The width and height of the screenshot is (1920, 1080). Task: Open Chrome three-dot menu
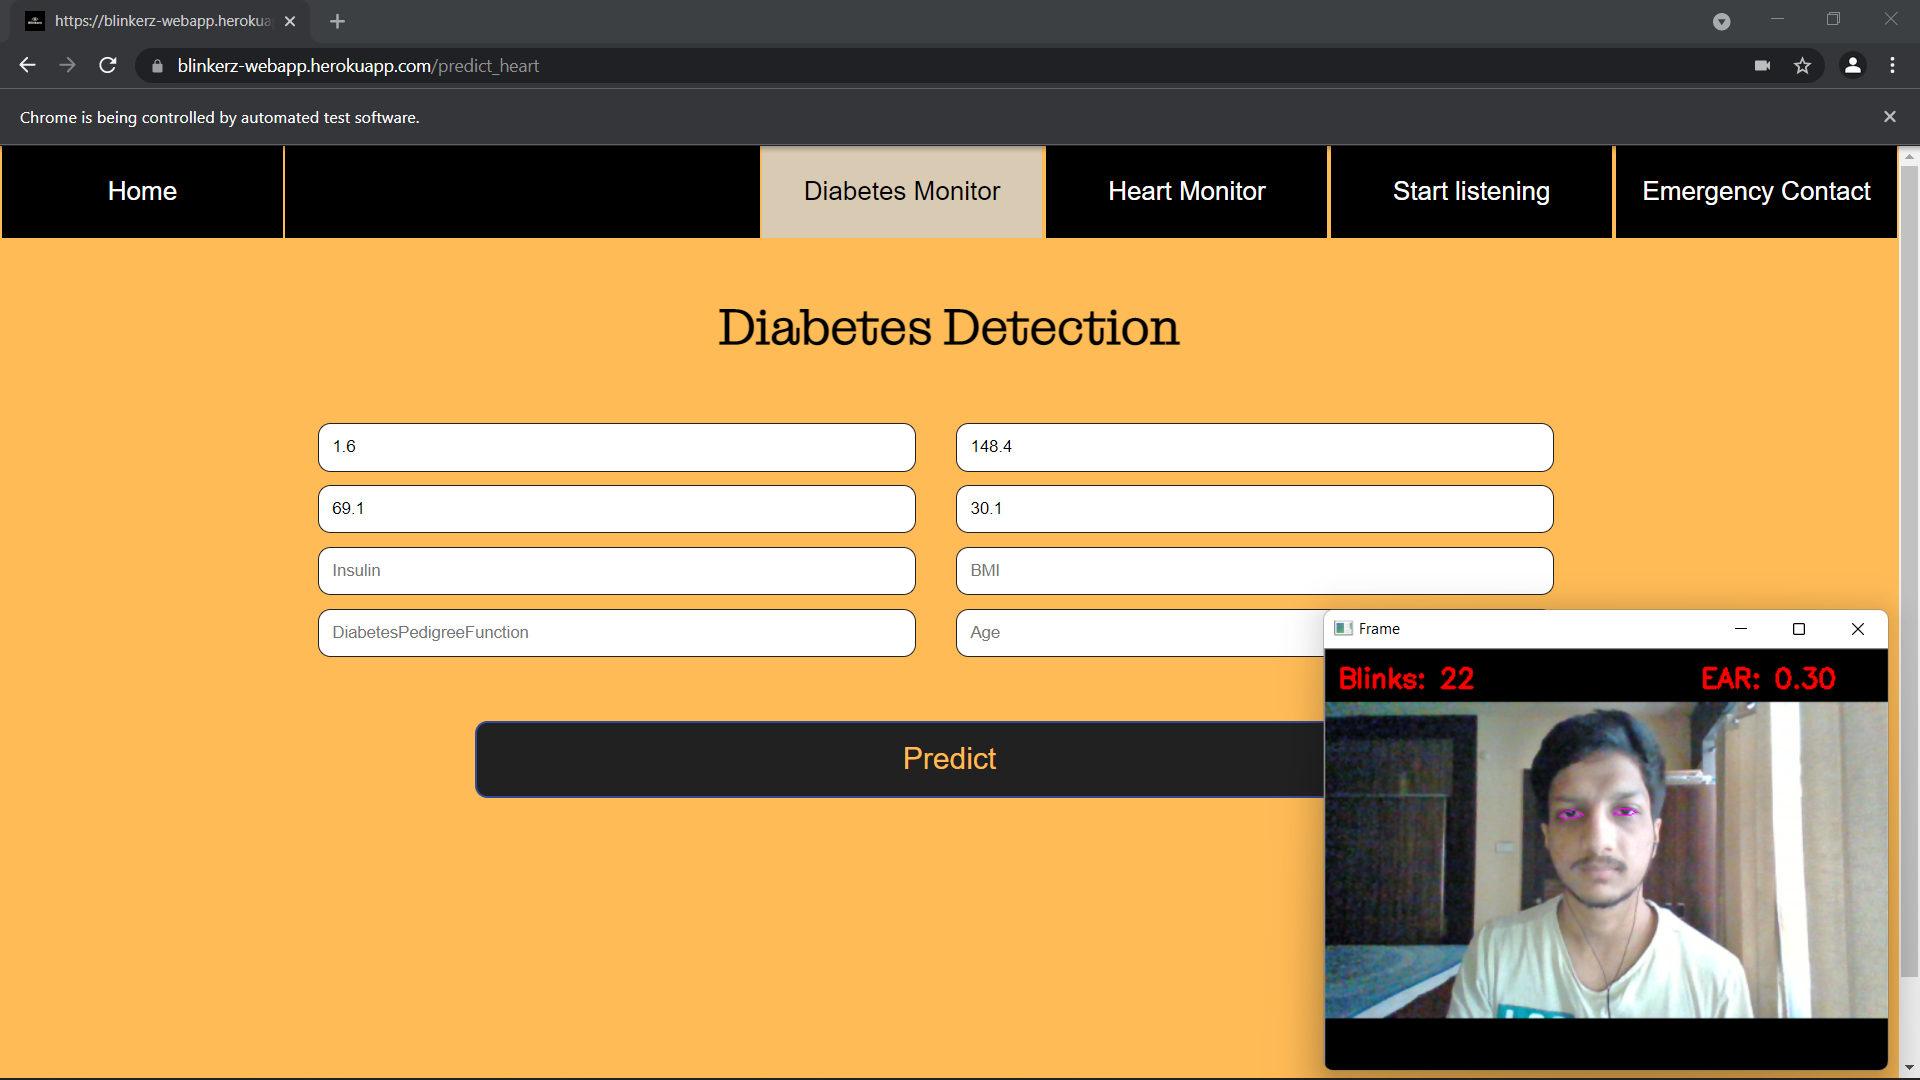click(1892, 66)
